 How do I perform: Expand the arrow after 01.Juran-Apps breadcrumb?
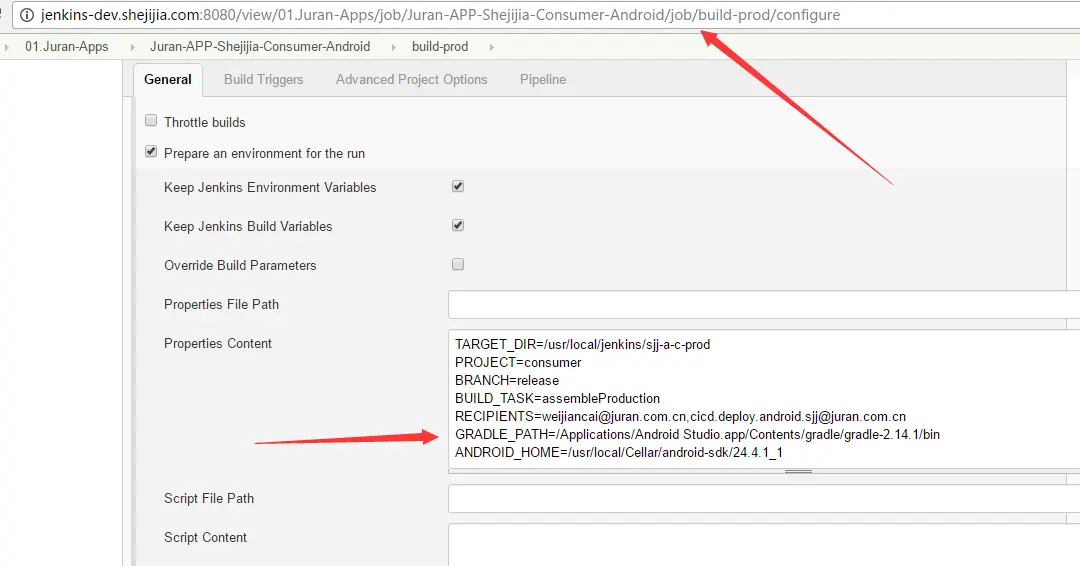click(132, 47)
